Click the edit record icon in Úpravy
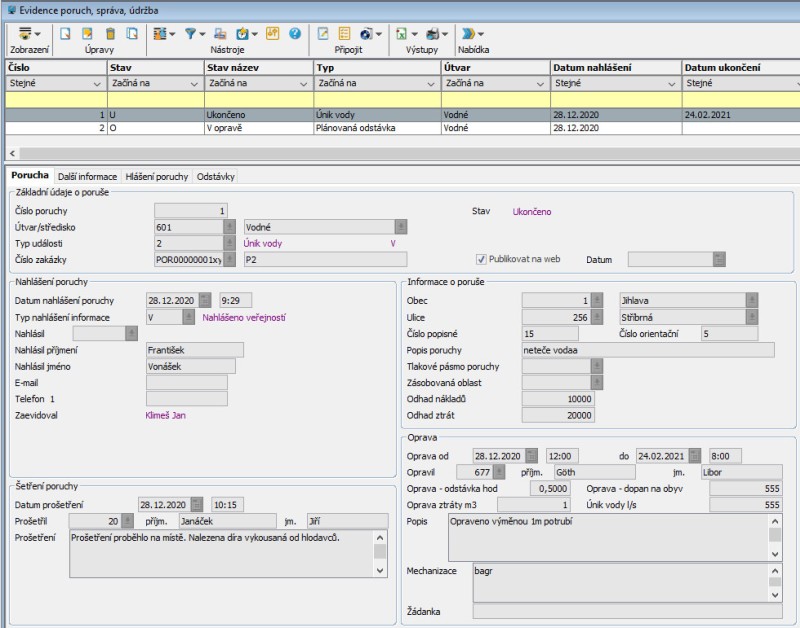 [88, 33]
